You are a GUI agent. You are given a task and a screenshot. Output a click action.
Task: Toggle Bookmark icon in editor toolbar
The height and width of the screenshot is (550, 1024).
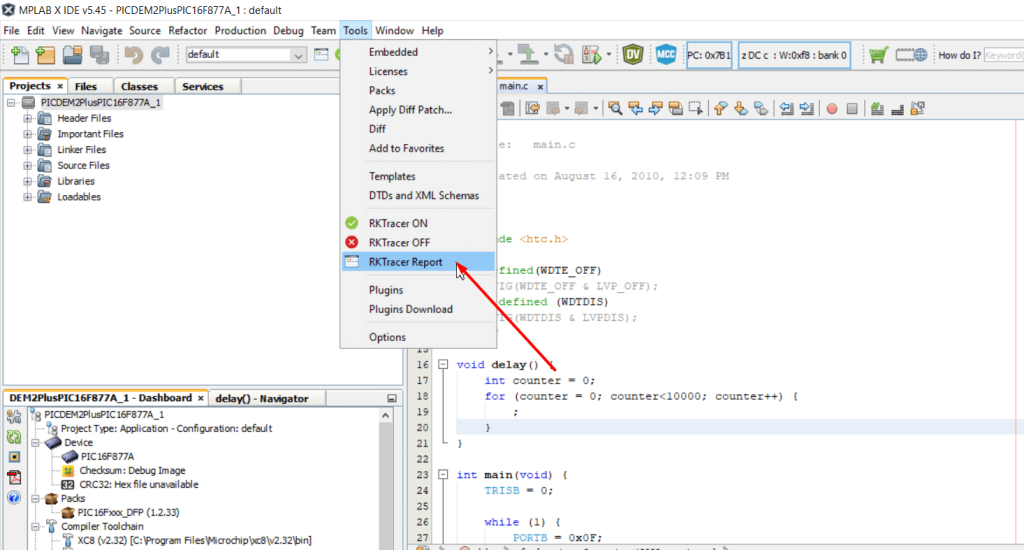coord(761,108)
